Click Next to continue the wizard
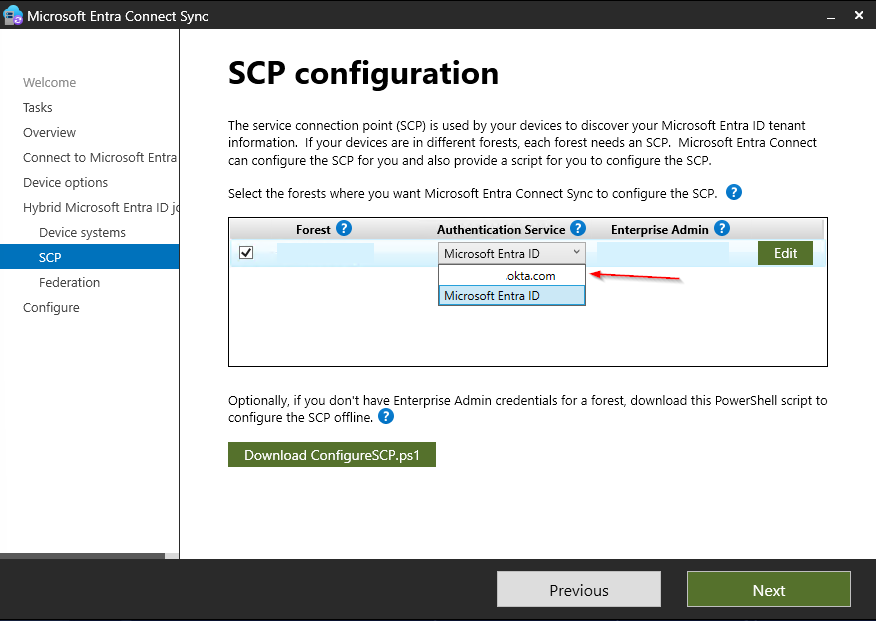Image resolution: width=876 pixels, height=621 pixels. tap(768, 589)
